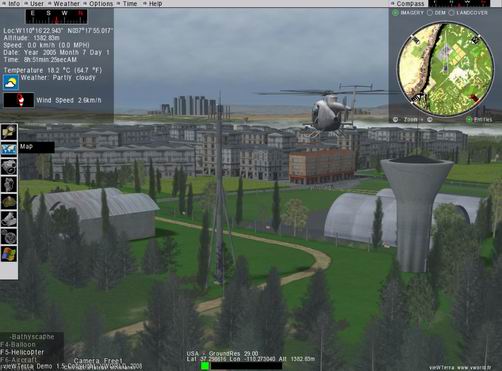The height and width of the screenshot is (371, 502).
Task: Click the 'Date: Year 2005 Month 7 Day 1' line
Action: (56, 52)
